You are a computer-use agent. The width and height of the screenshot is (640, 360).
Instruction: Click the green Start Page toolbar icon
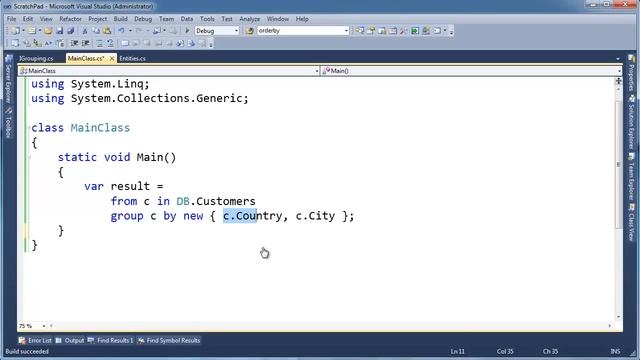(415, 31)
